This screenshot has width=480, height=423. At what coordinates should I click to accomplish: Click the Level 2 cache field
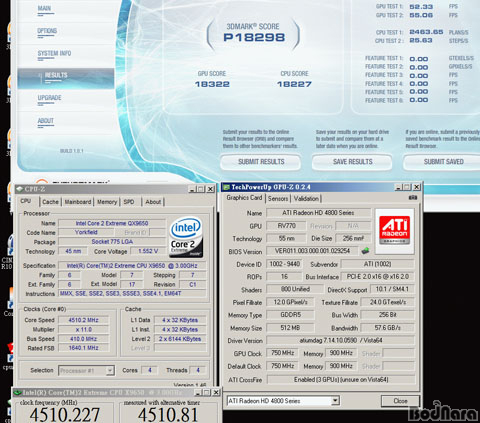point(180,339)
